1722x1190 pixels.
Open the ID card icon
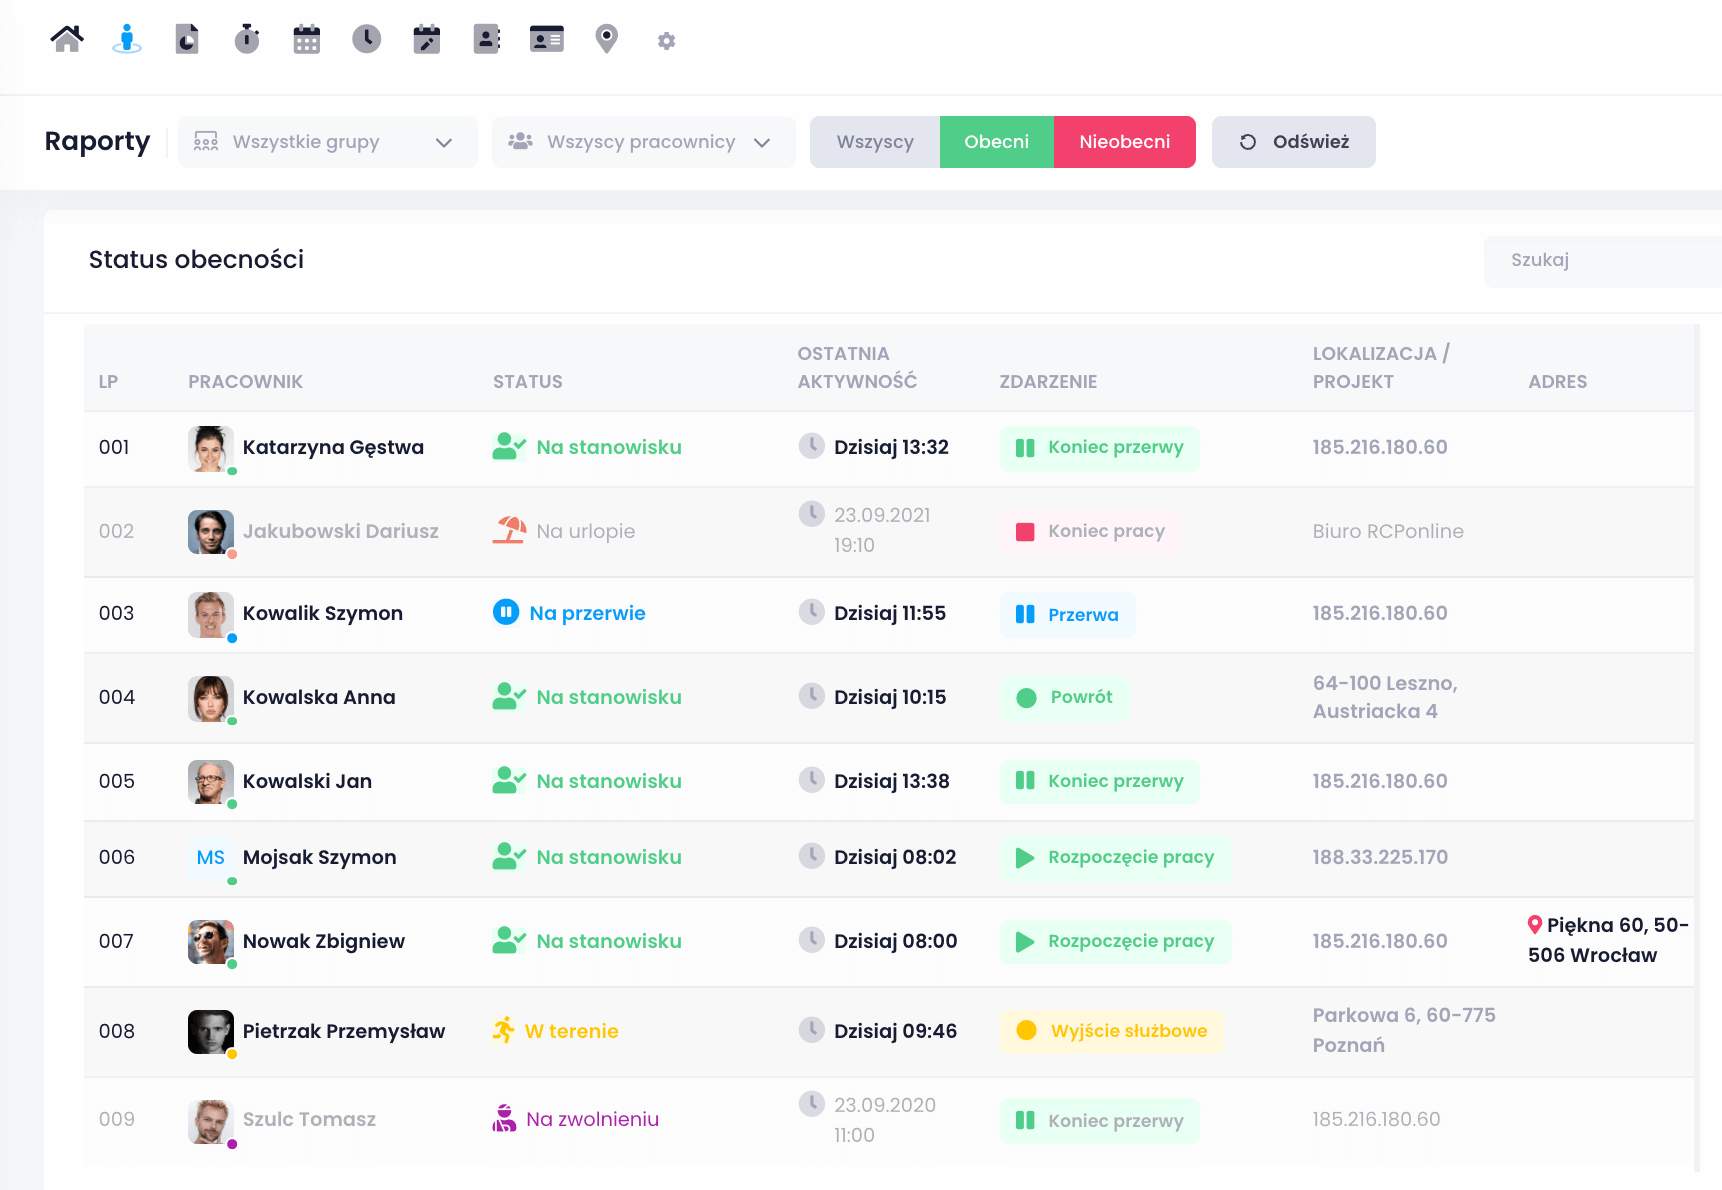pos(547,39)
